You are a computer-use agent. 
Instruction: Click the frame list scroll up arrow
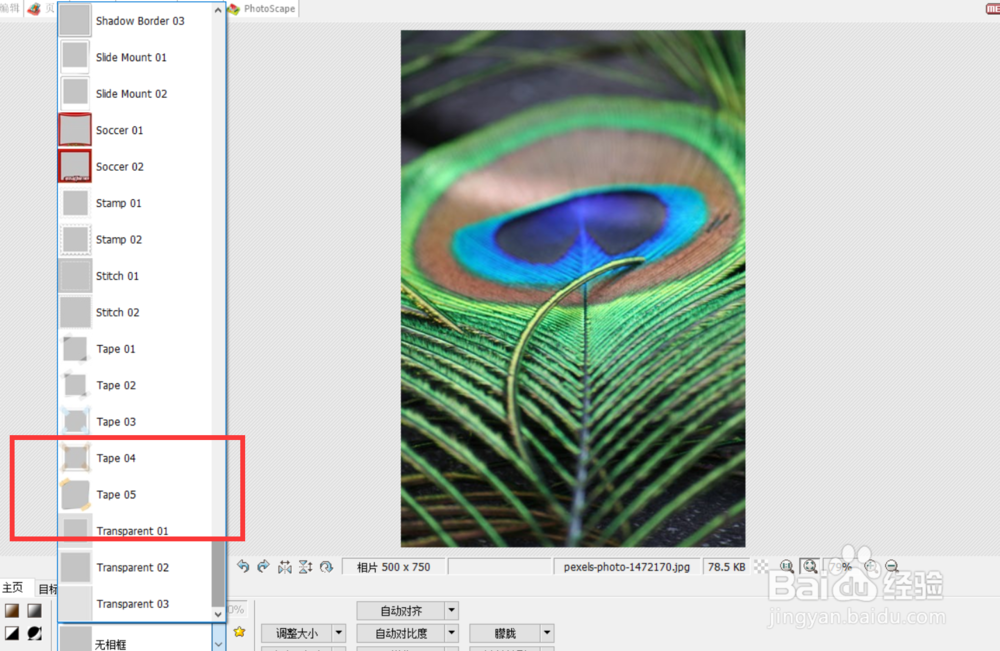218,10
